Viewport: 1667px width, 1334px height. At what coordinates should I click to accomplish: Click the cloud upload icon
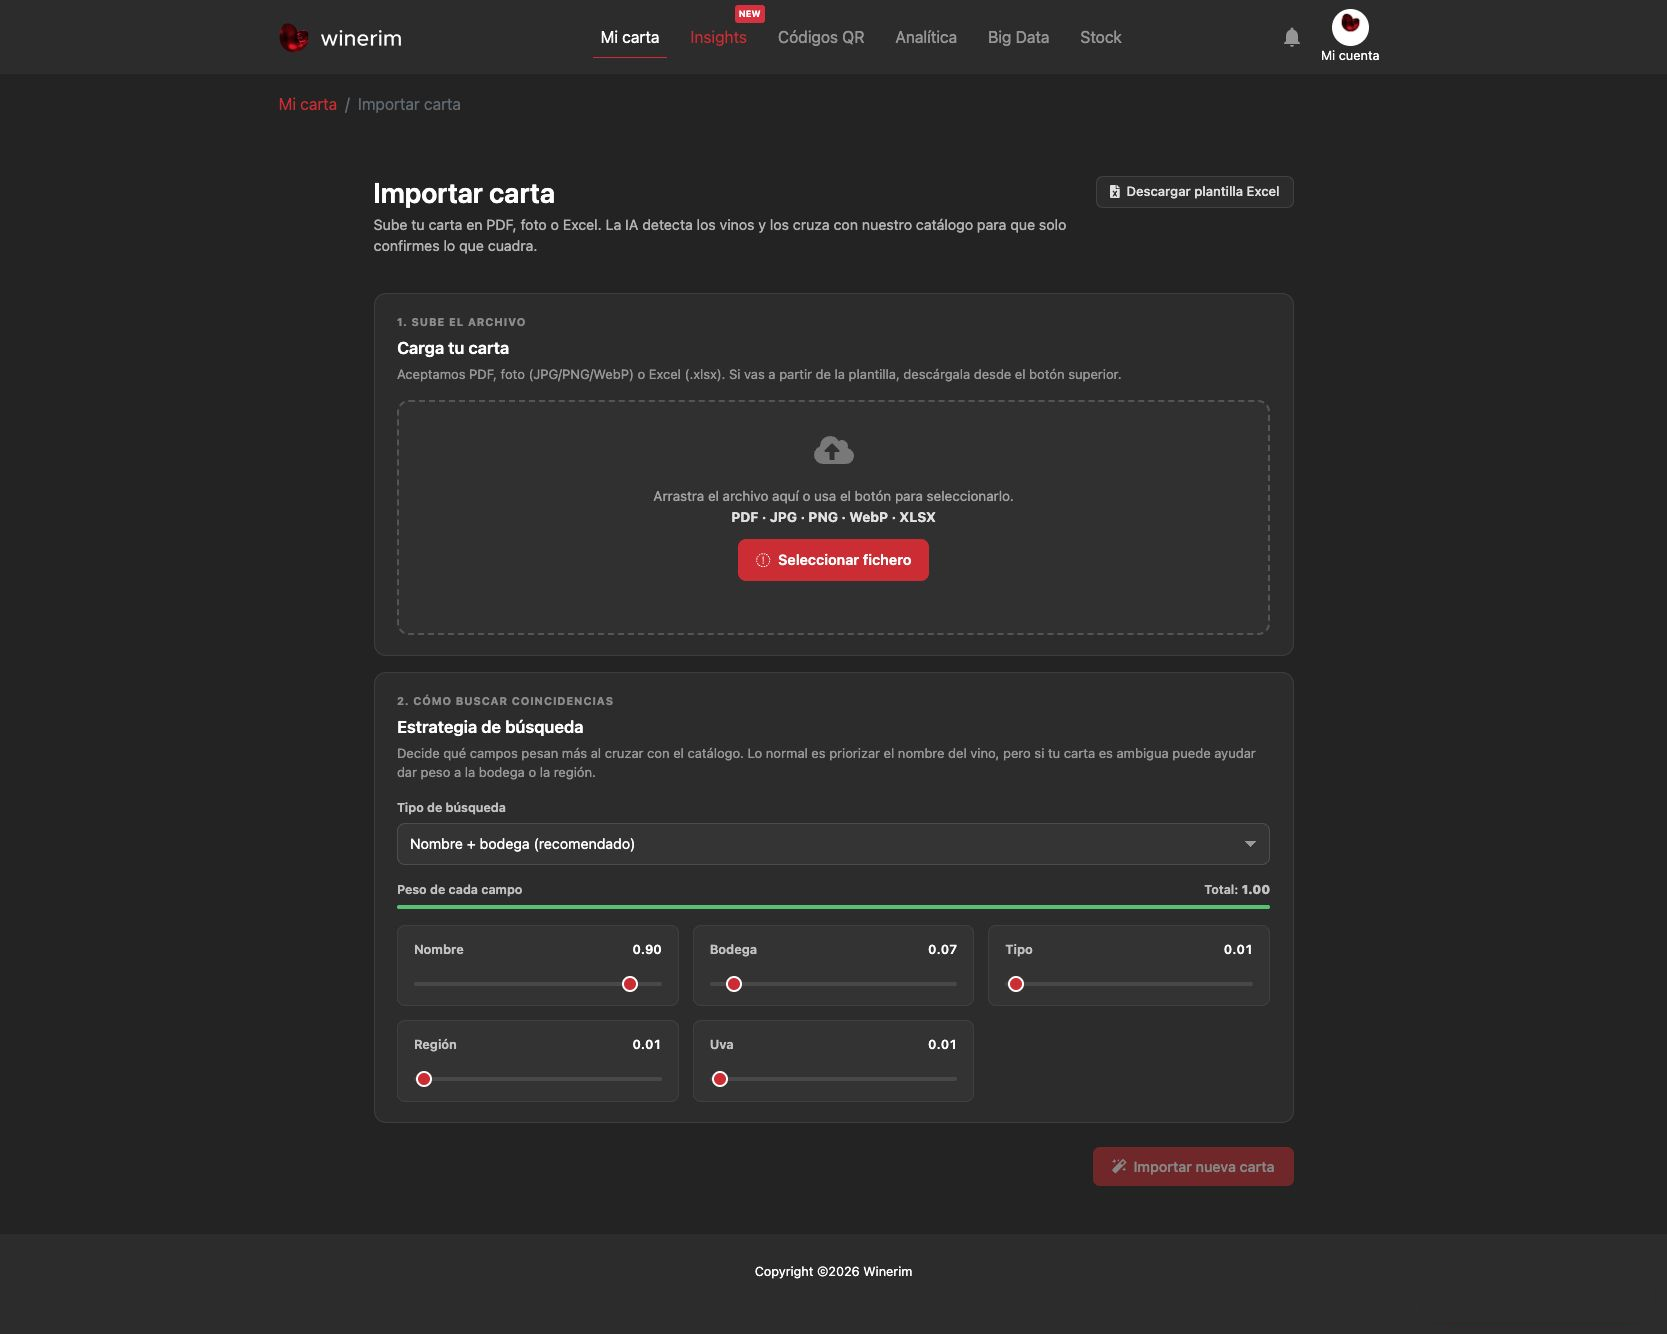[x=833, y=450]
